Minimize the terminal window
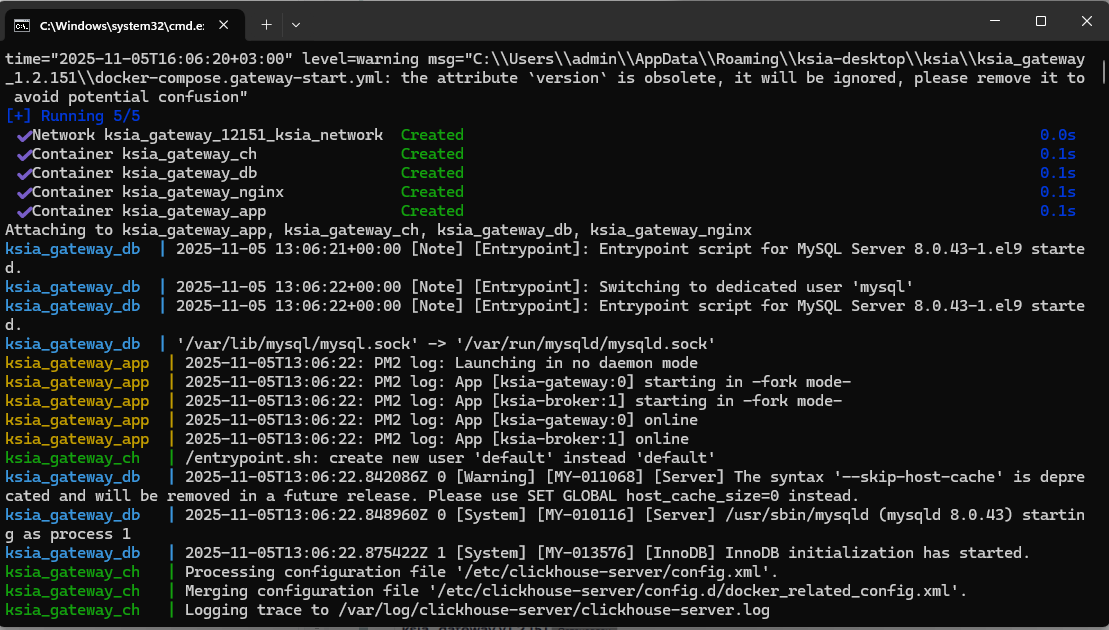This screenshot has height=630, width=1109. point(994,21)
